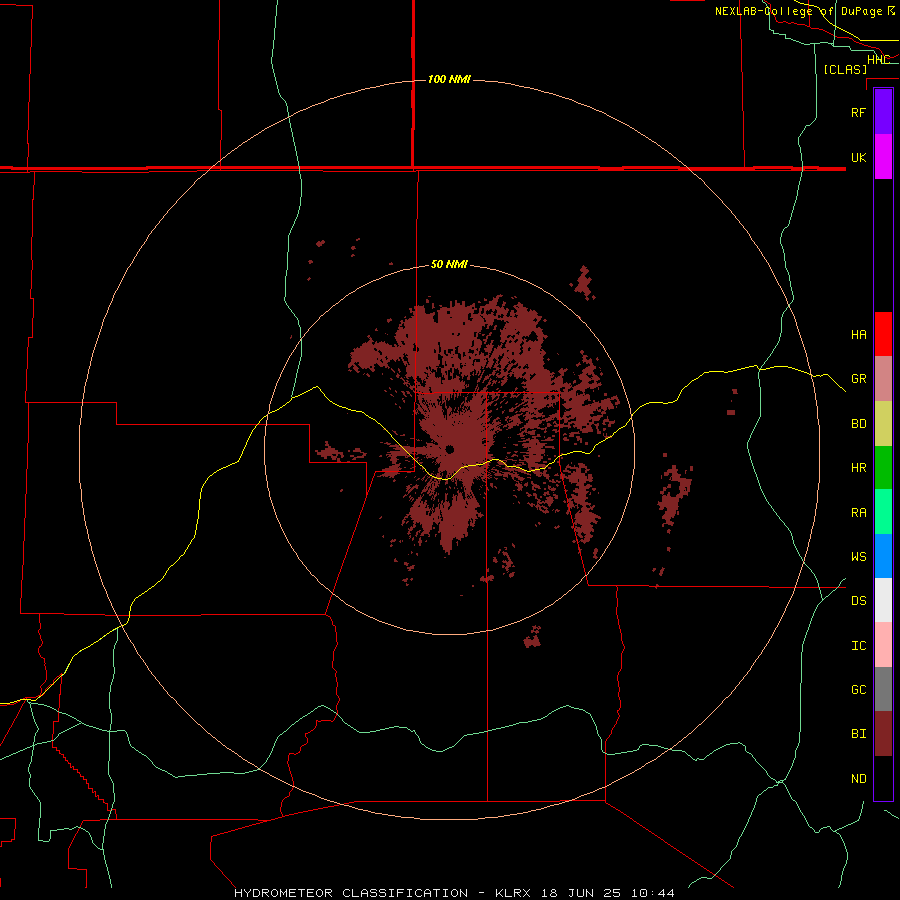900x900 pixels.
Task: Click the radar site center dot
Action: pos(449,449)
